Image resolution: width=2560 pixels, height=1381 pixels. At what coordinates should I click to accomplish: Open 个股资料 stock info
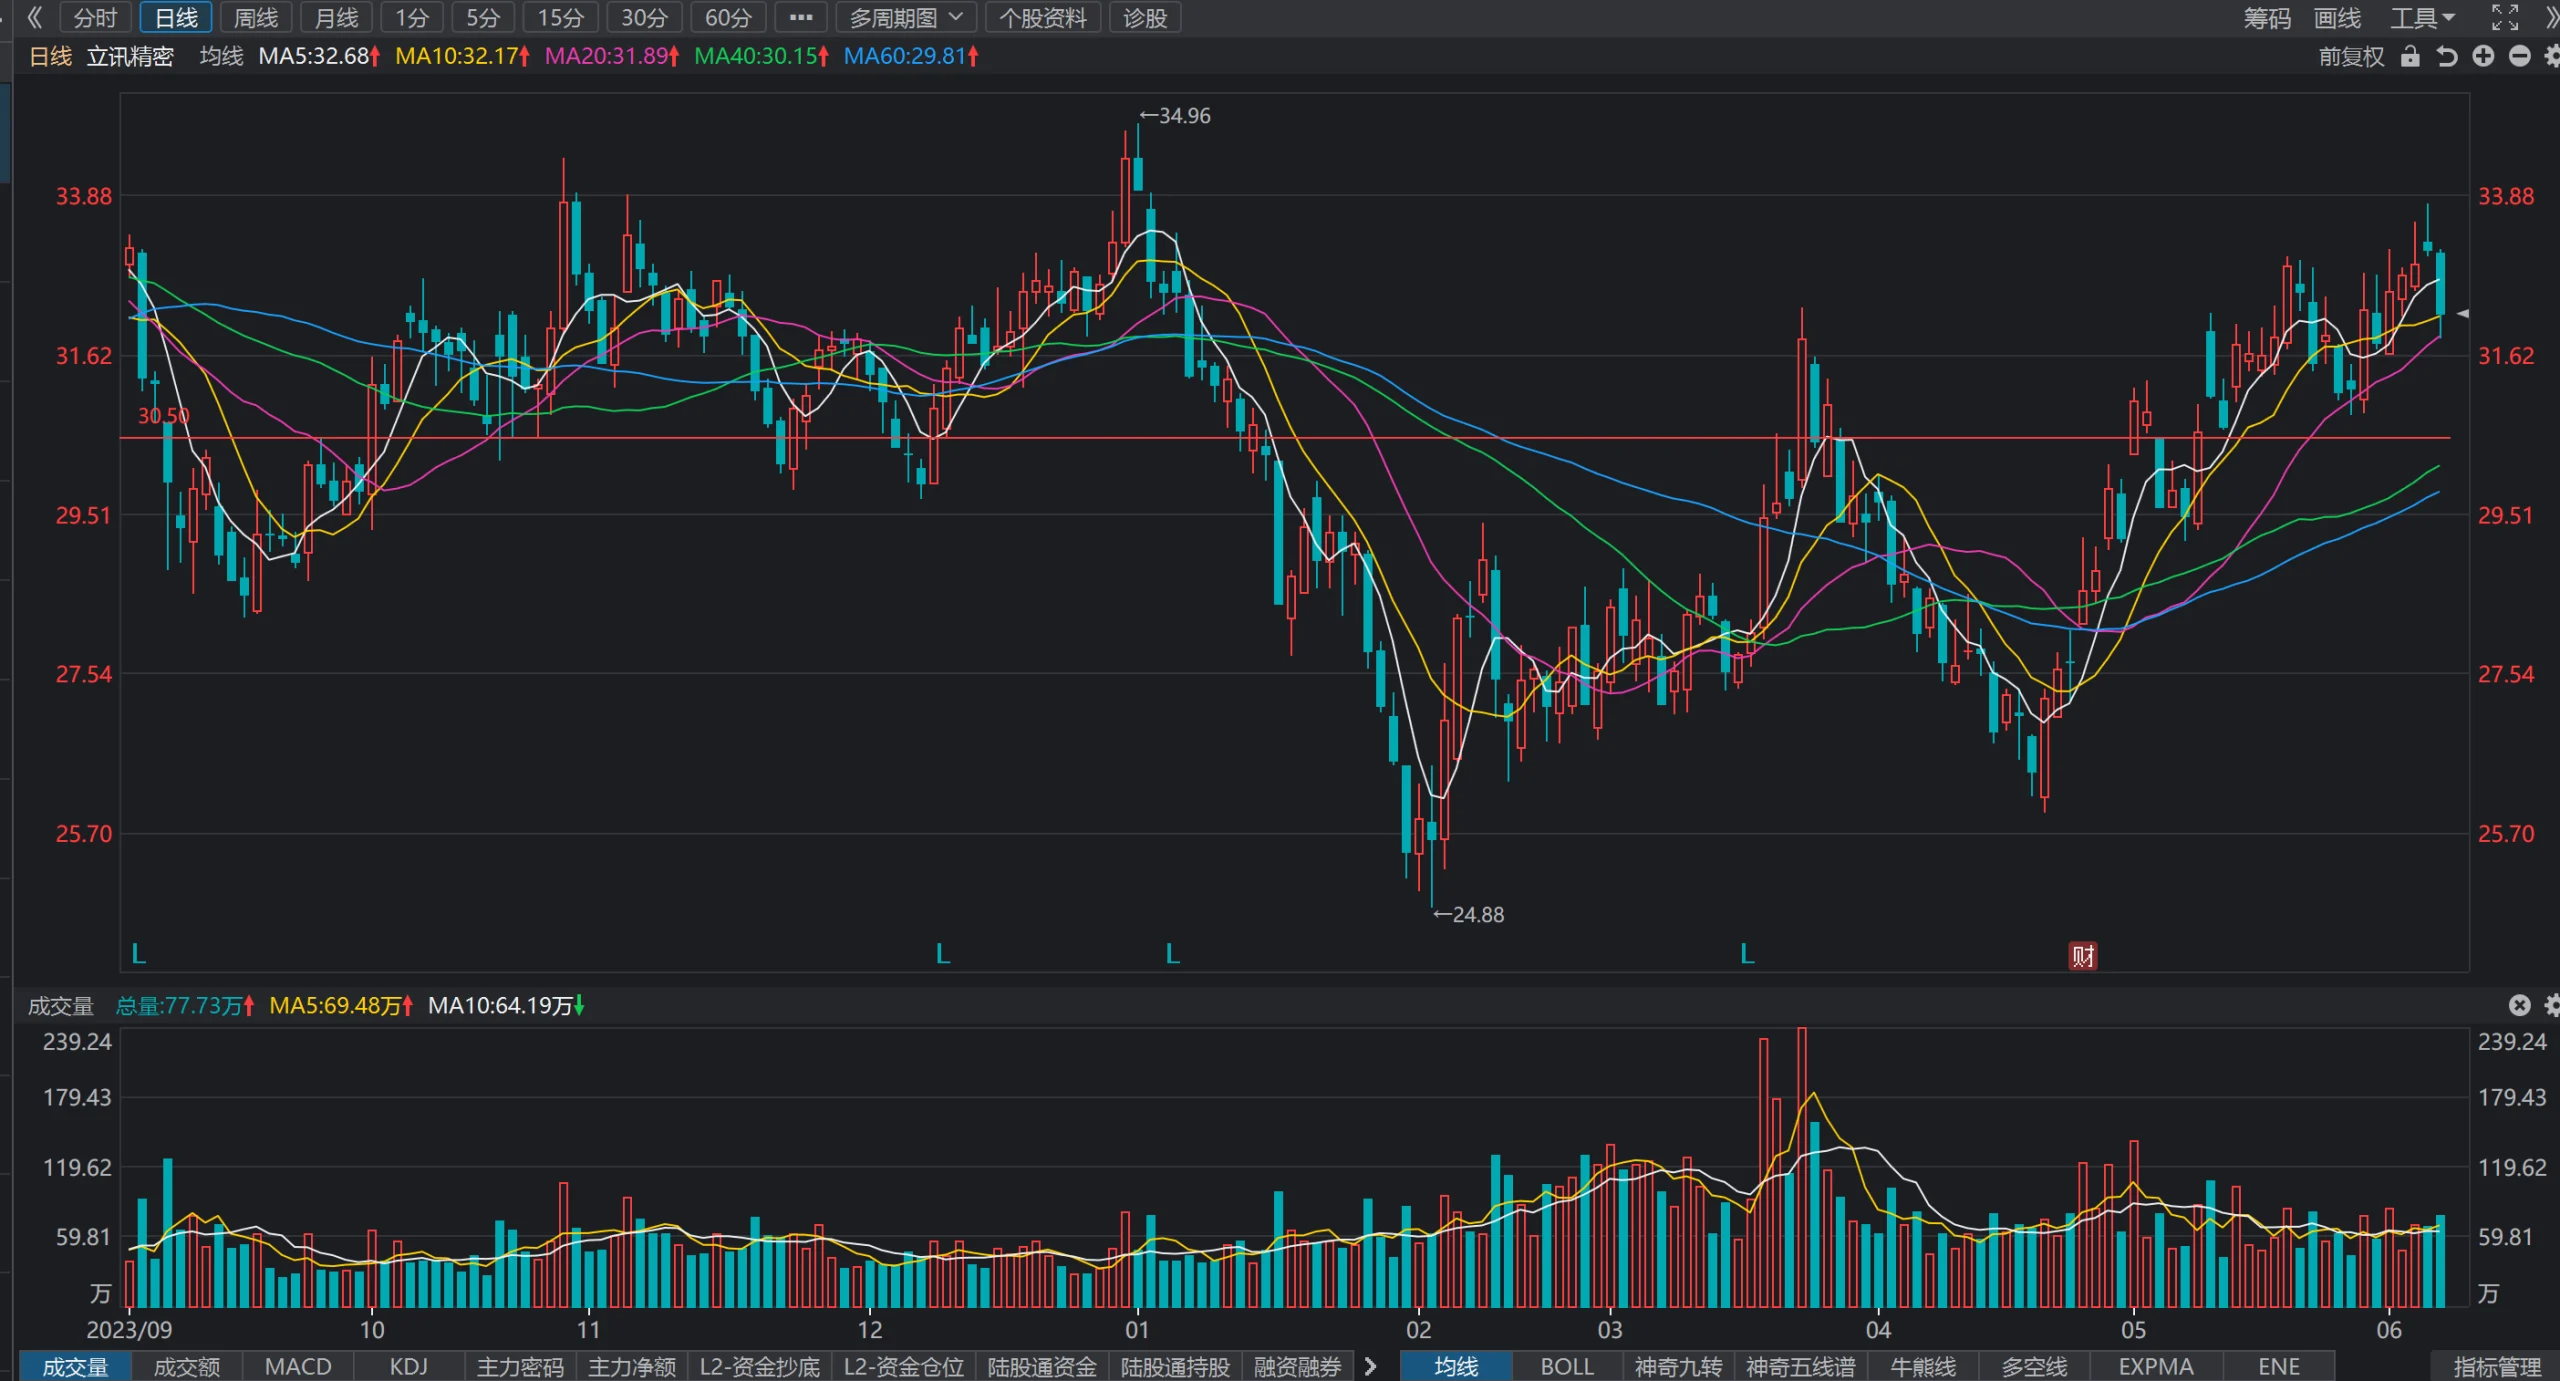tap(1043, 17)
